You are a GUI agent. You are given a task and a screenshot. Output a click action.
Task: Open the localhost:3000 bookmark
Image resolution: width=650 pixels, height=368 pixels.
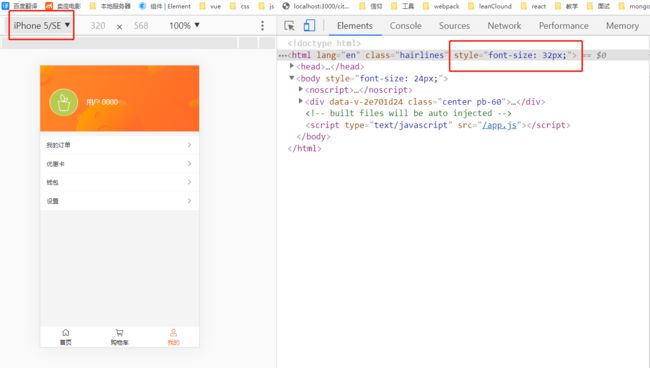tap(316, 6)
